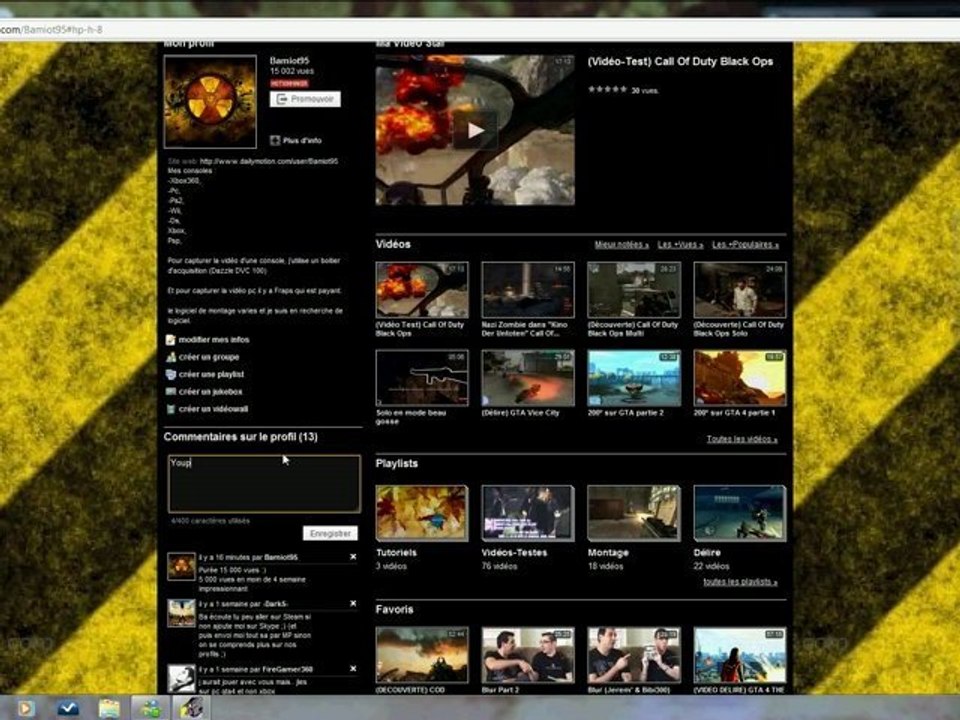Delete the comment posted by -DarkS-
960x720 pixels.
tap(353, 604)
